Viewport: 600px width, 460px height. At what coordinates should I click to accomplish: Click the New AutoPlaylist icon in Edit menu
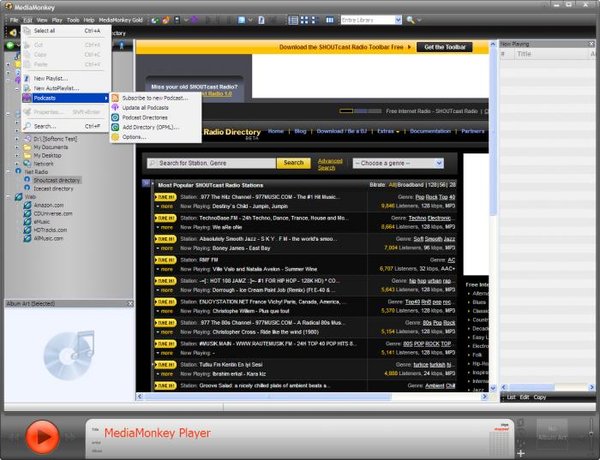27,88
